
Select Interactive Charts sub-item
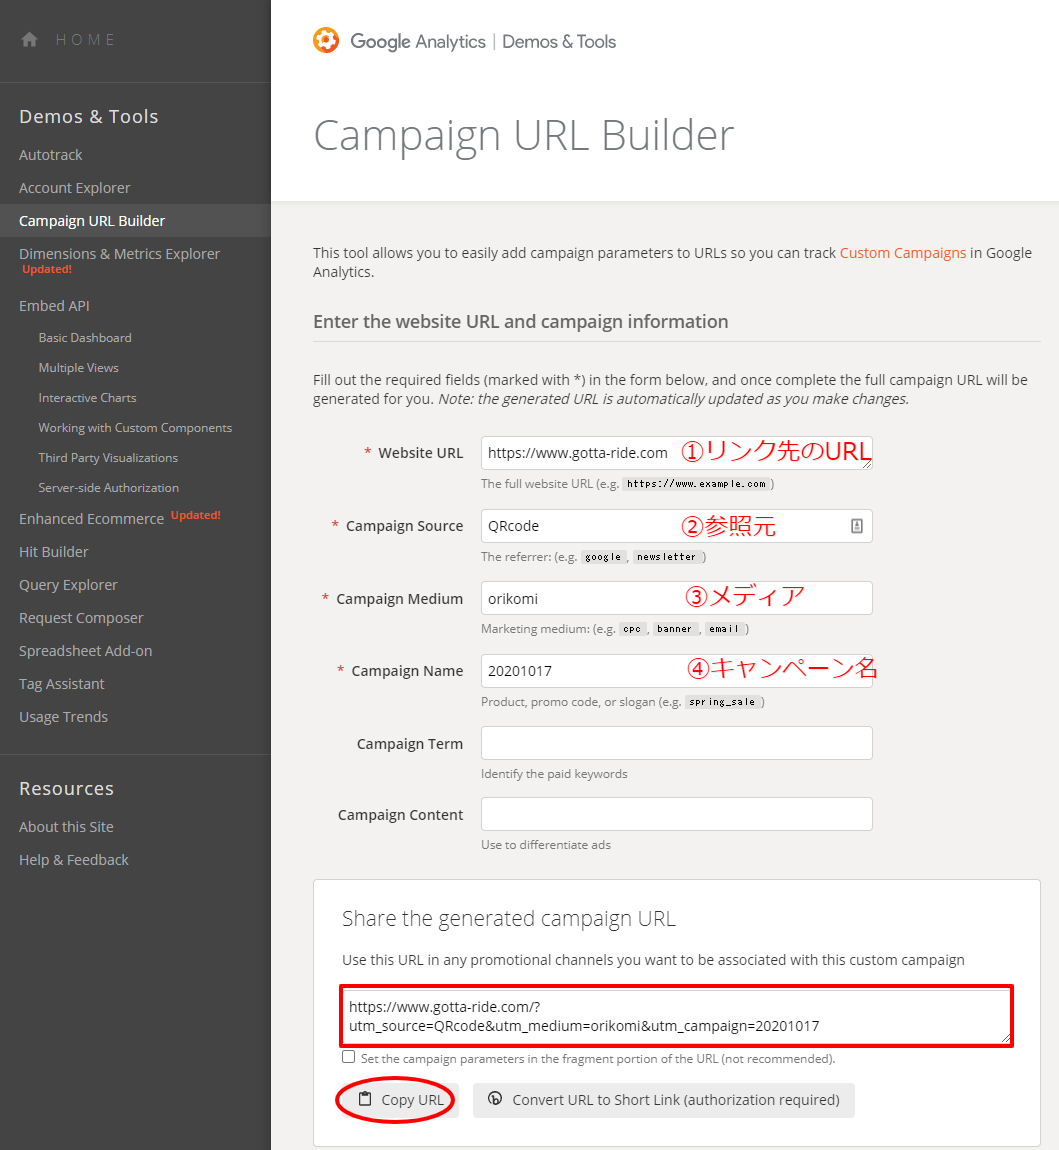[x=87, y=398]
